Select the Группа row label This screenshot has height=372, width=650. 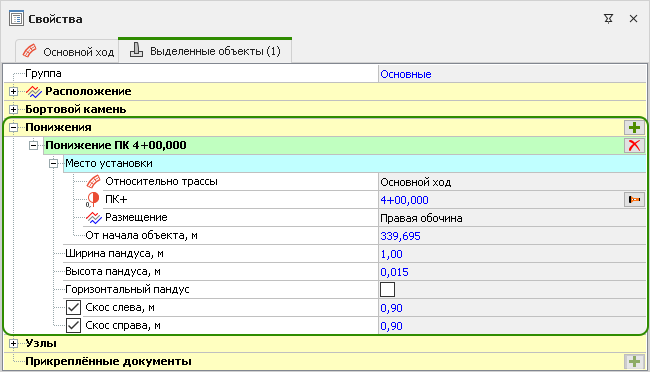coord(43,73)
